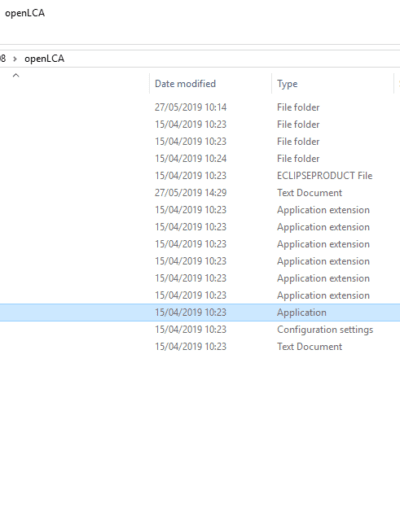Click divider between Date modified and Type headers

[272, 84]
